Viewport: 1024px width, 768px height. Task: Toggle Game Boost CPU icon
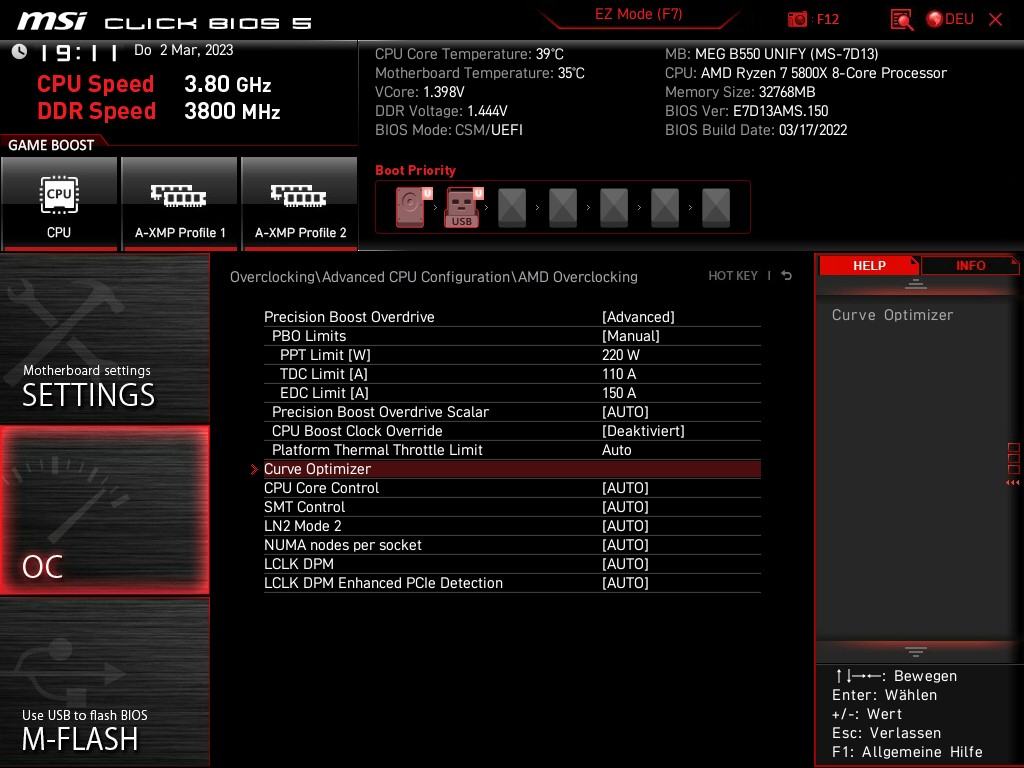click(x=59, y=203)
